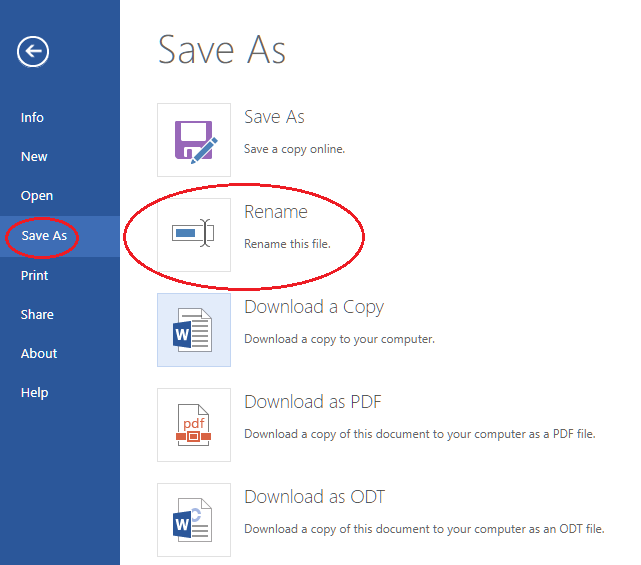Click 'Download a copy to your computer.' text

339,339
